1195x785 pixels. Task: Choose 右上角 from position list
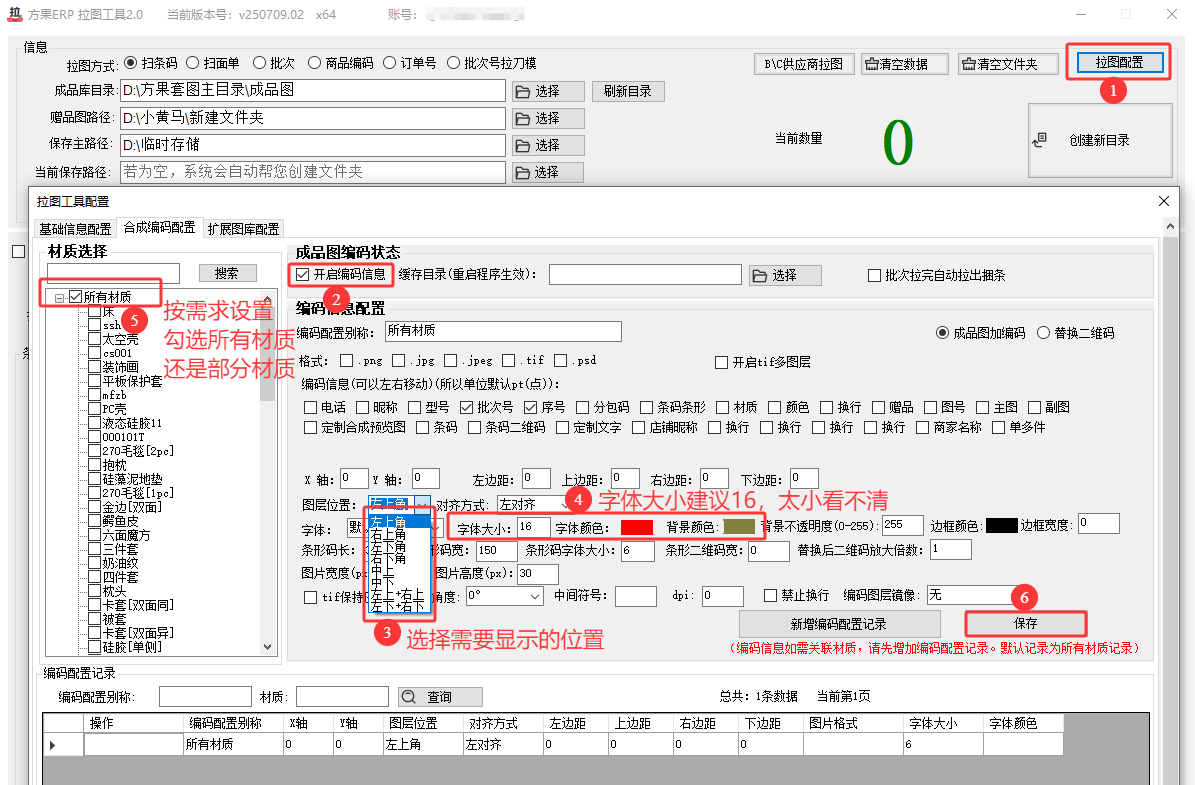click(x=389, y=535)
